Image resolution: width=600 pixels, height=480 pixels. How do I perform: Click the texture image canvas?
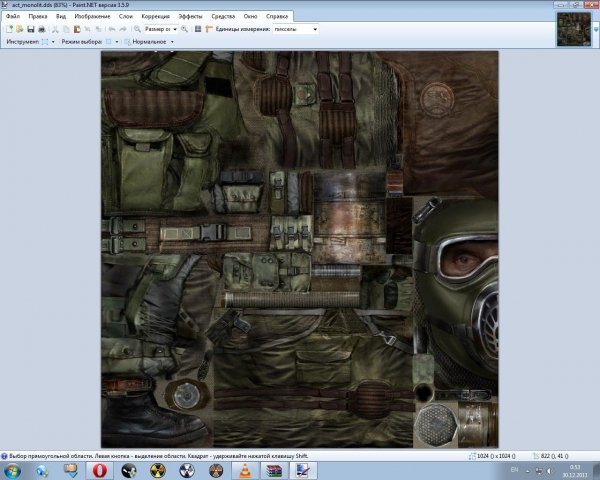tap(300, 249)
